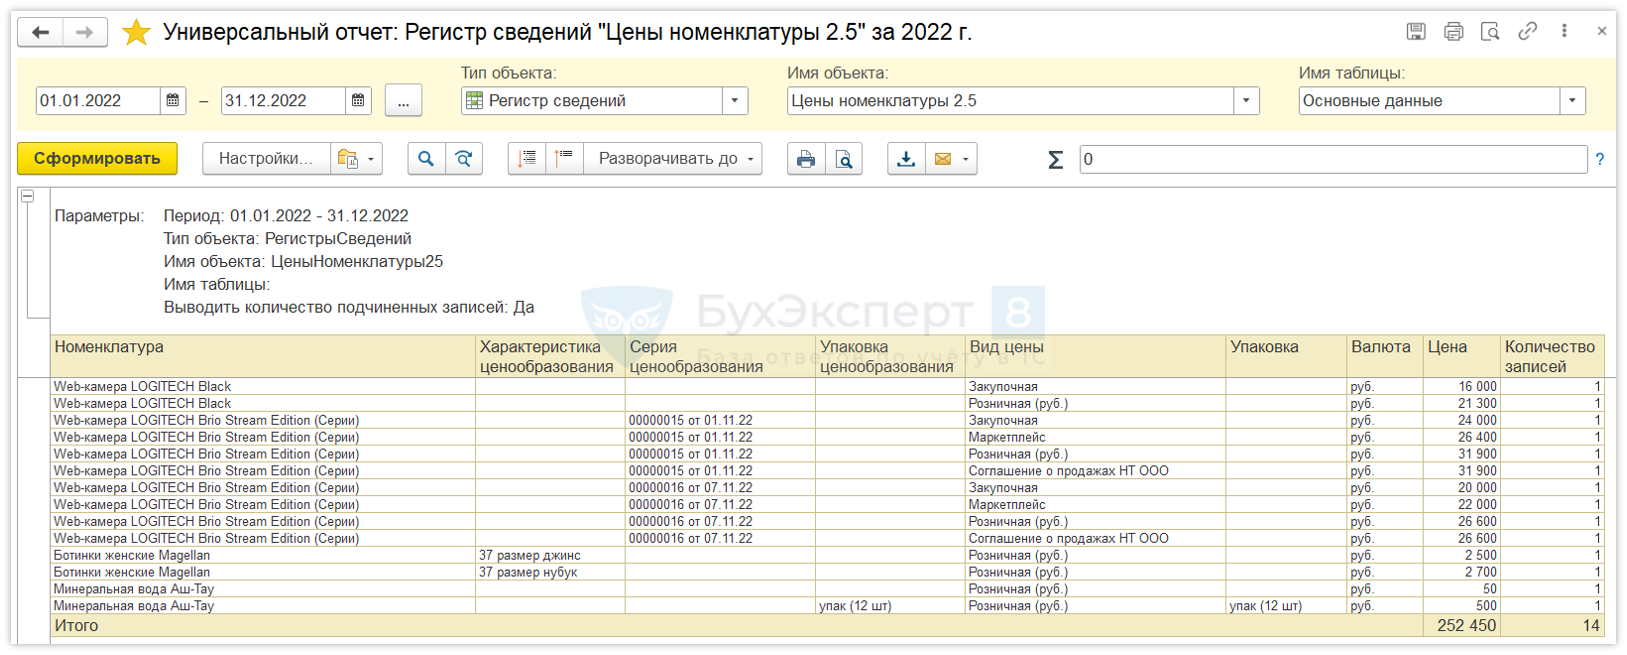Viewport: 1627px width, 655px height.
Task: Select the Итого row label
Action: coord(76,626)
